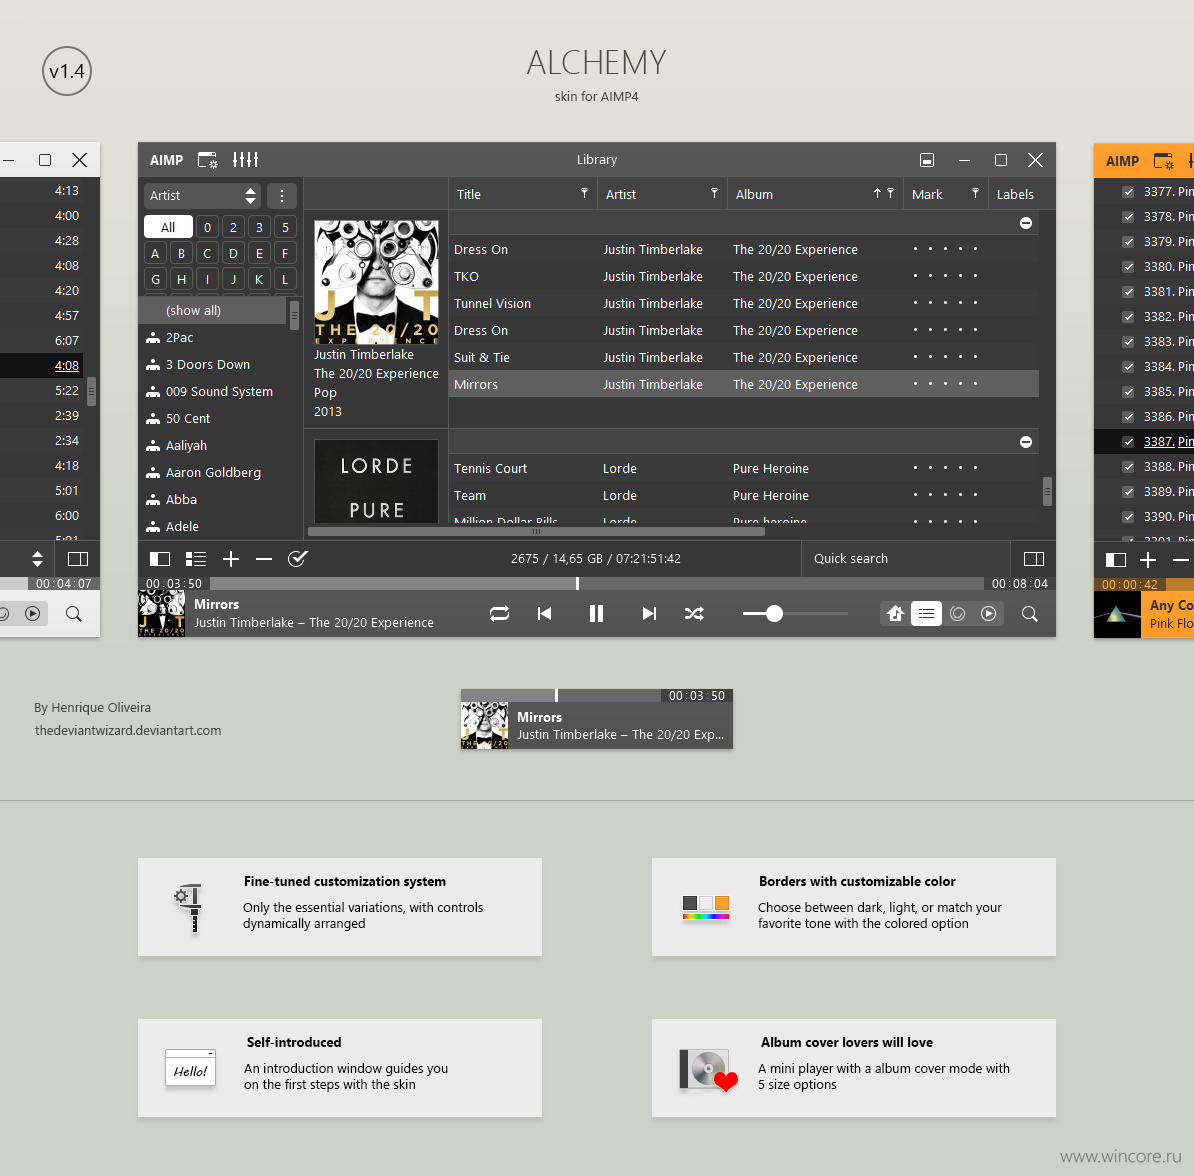The image size is (1194, 1176).
Task: Click the layout panel icon in orange window toolbar
Action: tap(1116, 561)
